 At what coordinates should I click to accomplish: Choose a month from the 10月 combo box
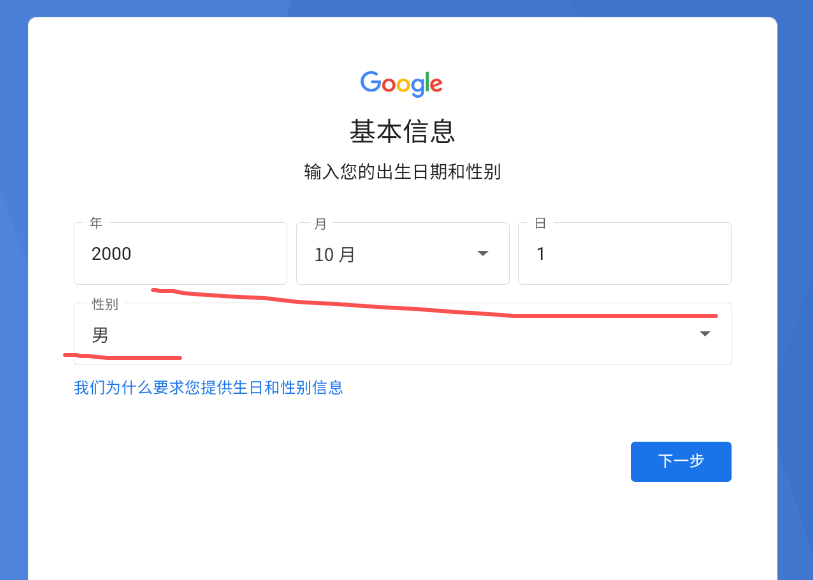pos(402,253)
